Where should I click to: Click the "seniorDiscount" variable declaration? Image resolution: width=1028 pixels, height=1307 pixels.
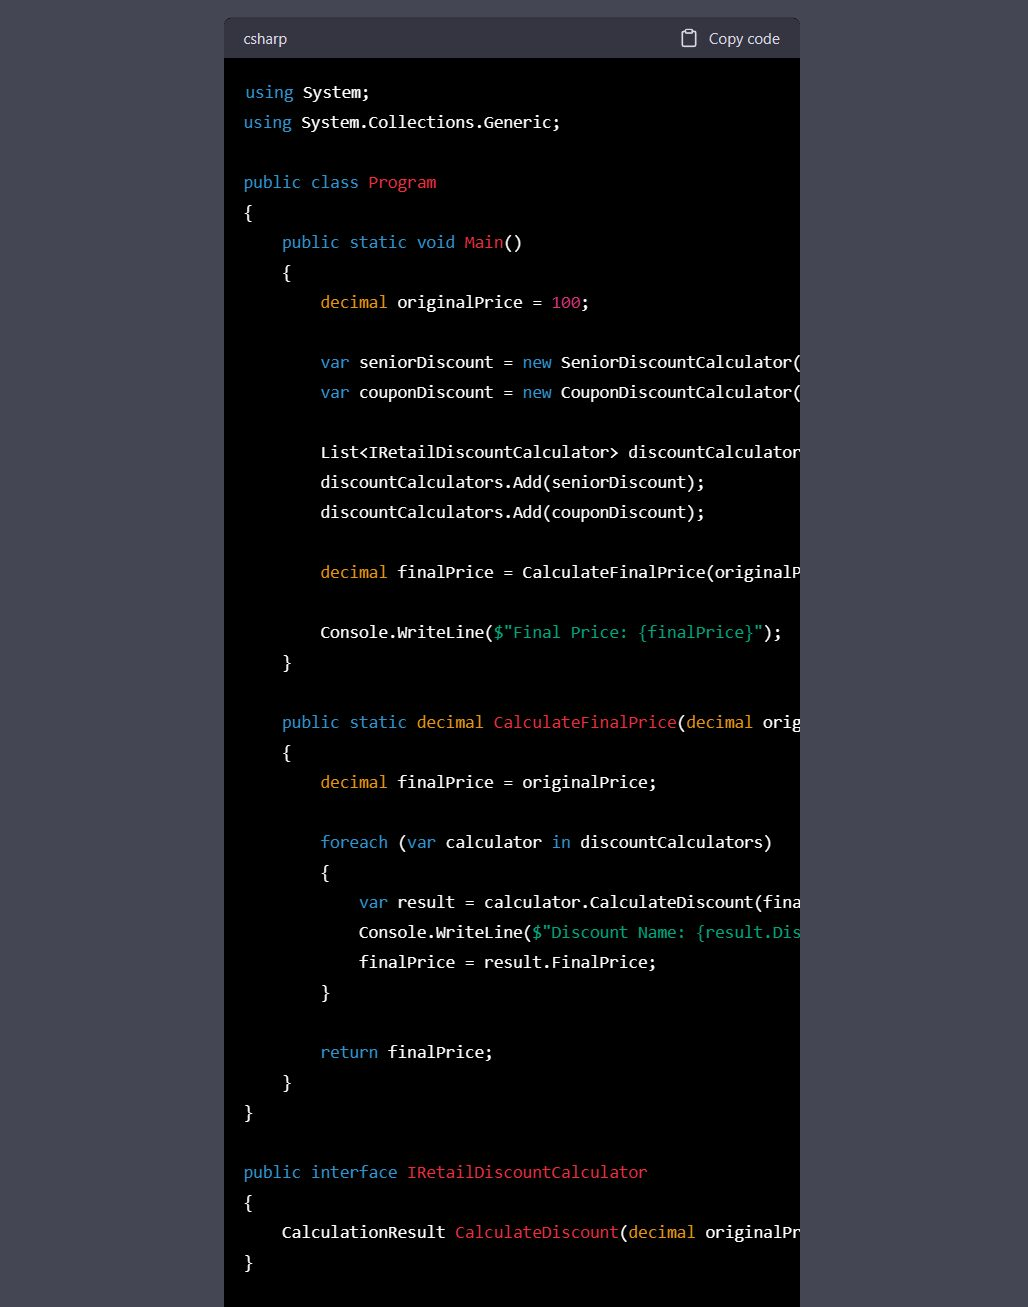(426, 362)
